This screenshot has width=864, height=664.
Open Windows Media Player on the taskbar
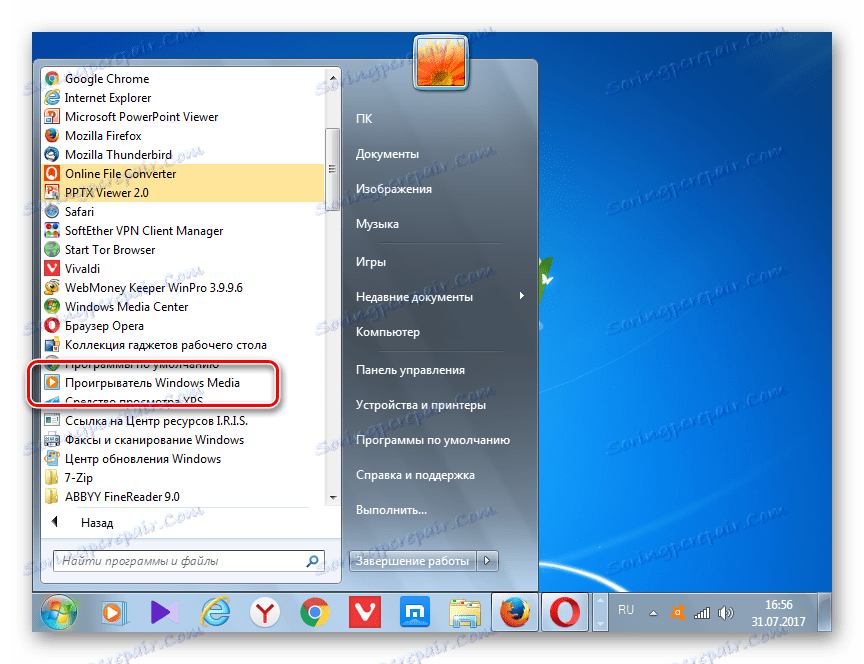114,612
